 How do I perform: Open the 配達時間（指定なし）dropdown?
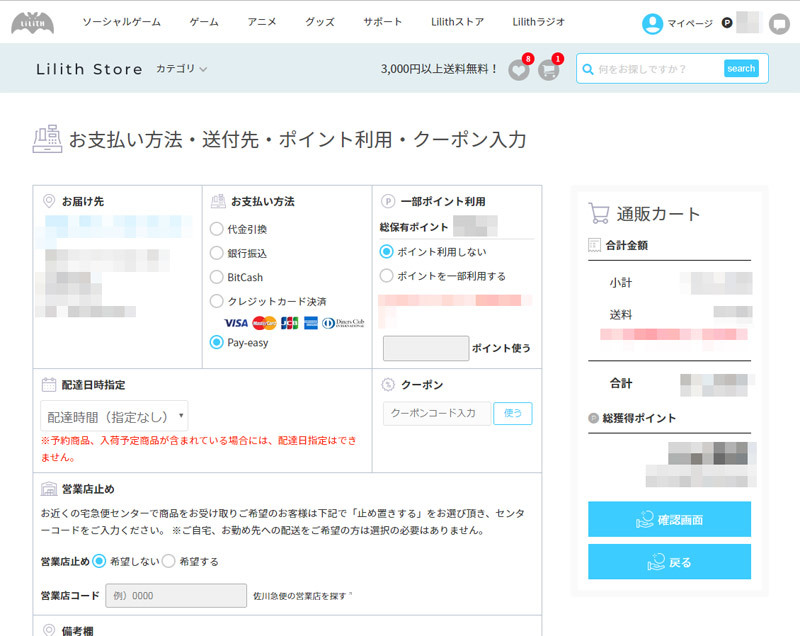(114, 416)
